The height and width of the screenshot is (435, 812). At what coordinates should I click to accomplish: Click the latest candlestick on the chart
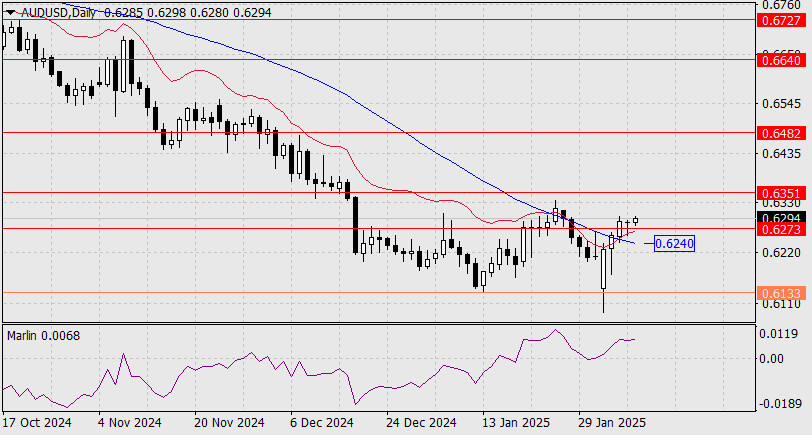point(635,221)
